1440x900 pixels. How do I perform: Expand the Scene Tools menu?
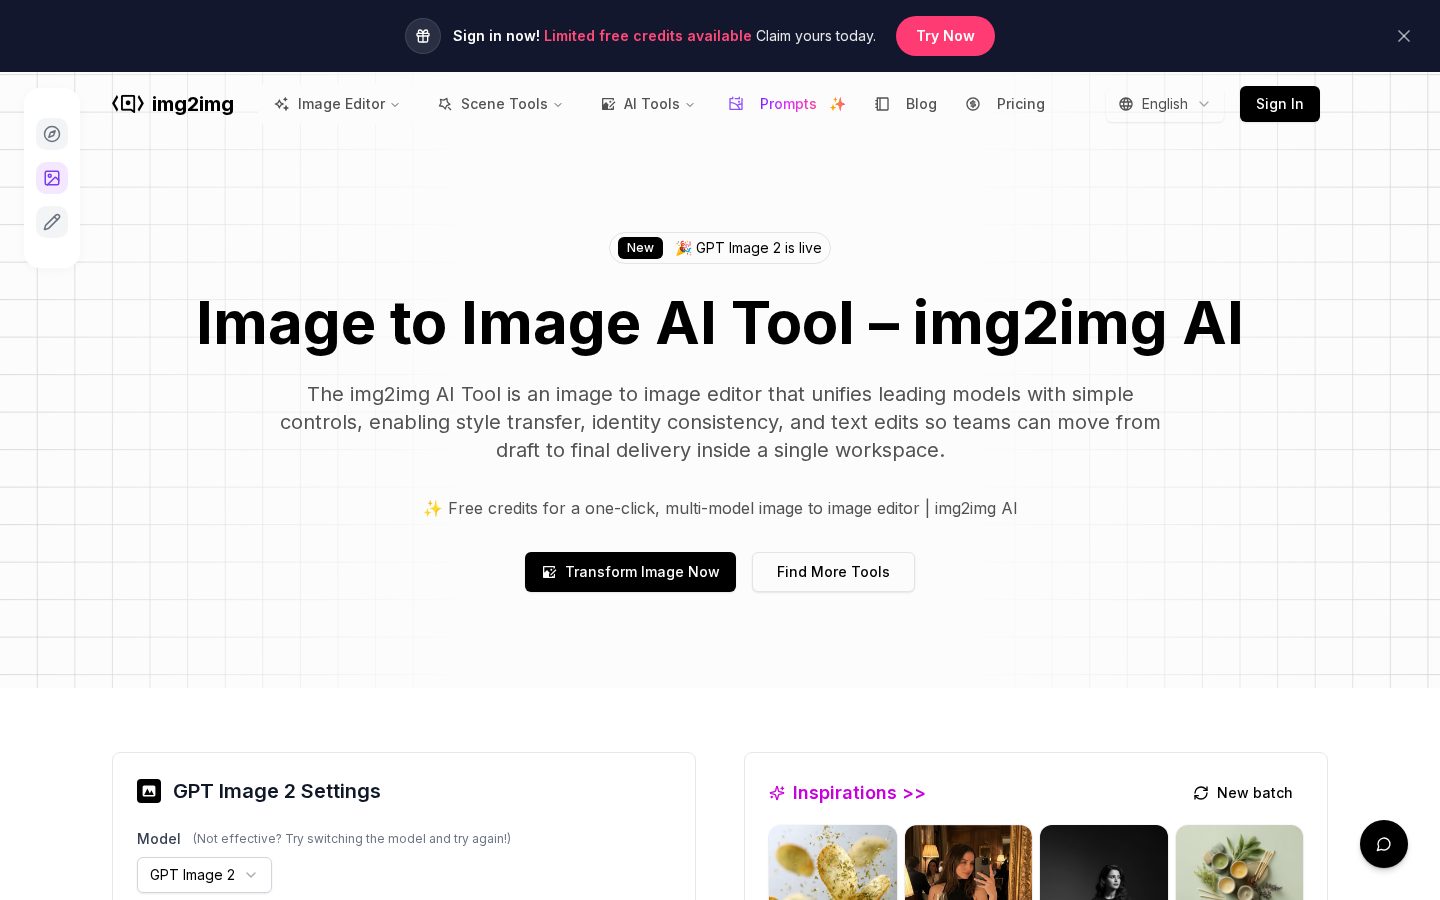[x=500, y=104]
